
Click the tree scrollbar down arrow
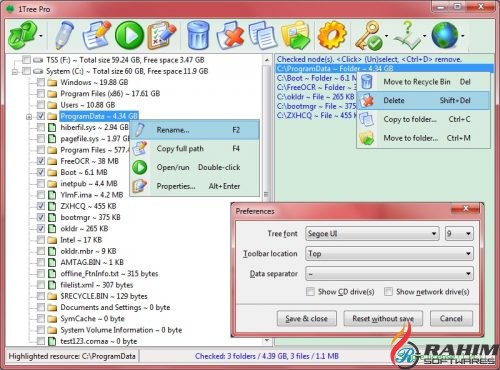tap(267, 341)
